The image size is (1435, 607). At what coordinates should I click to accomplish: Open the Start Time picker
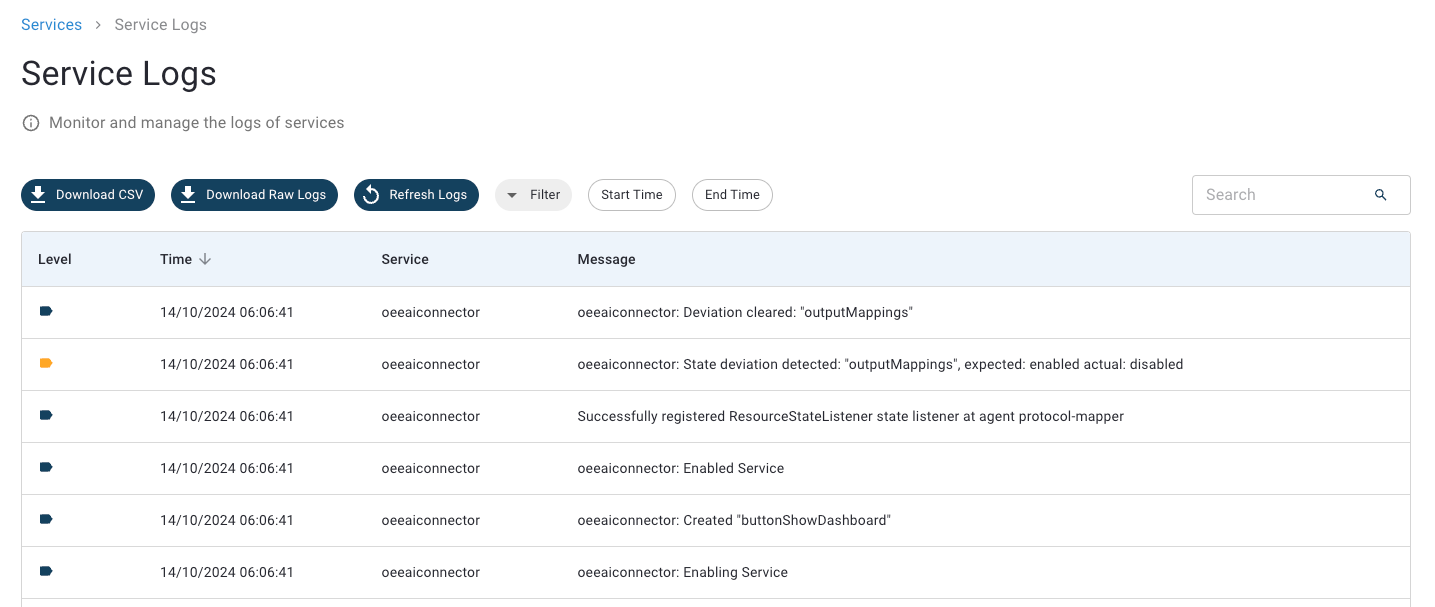631,195
